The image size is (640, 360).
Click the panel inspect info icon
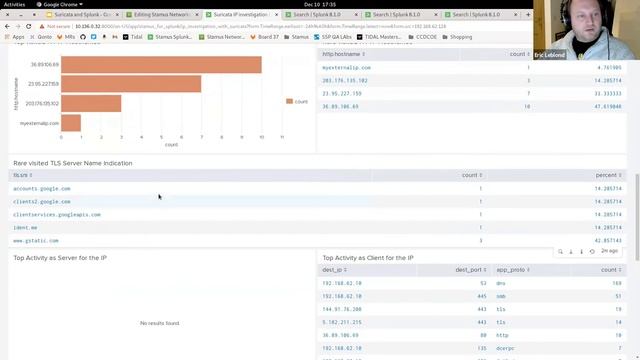pos(582,251)
